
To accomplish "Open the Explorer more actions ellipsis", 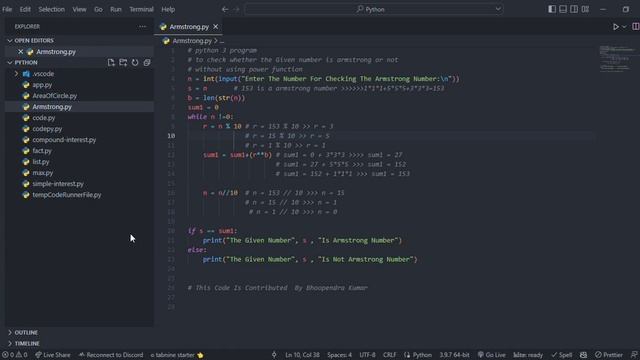I will 142,27.
